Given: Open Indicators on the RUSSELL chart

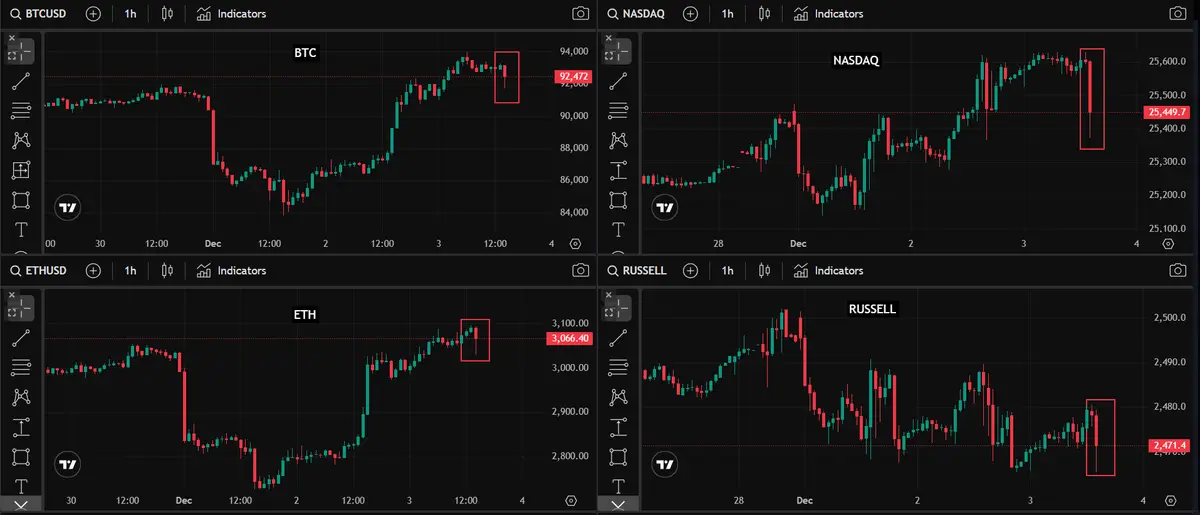Looking at the screenshot, I should point(828,270).
